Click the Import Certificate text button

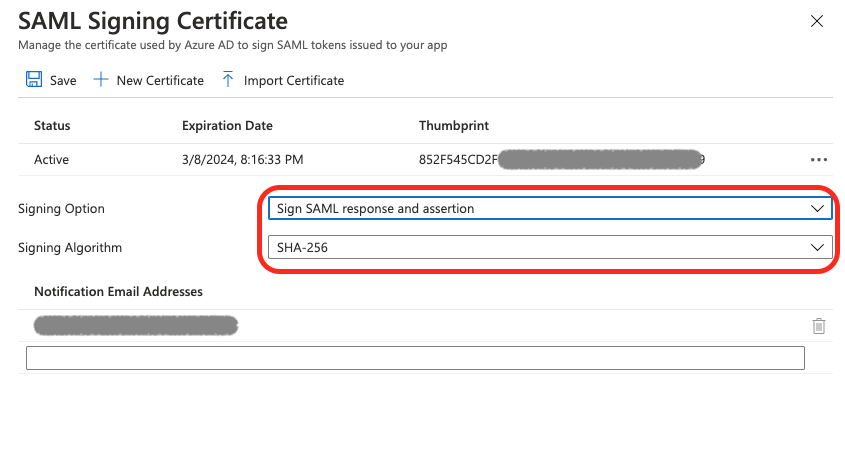[x=294, y=80]
